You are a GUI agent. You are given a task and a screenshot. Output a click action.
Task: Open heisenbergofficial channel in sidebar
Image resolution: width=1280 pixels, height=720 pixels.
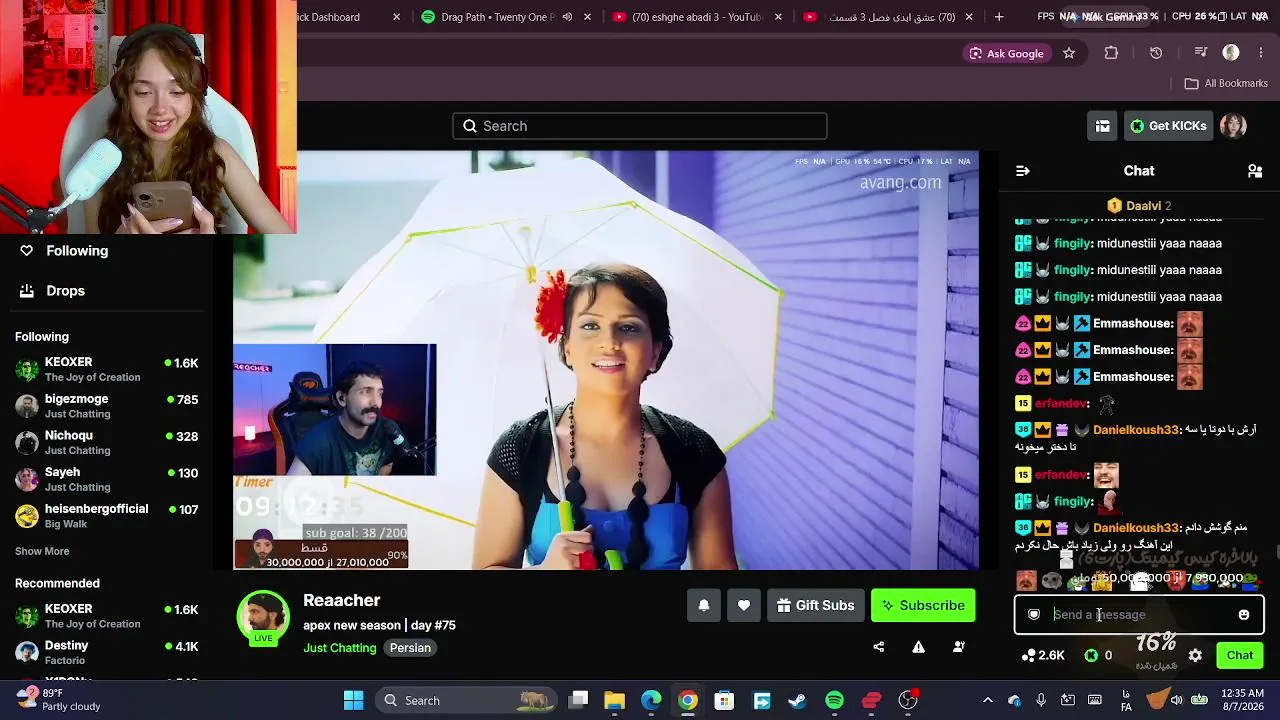107,516
